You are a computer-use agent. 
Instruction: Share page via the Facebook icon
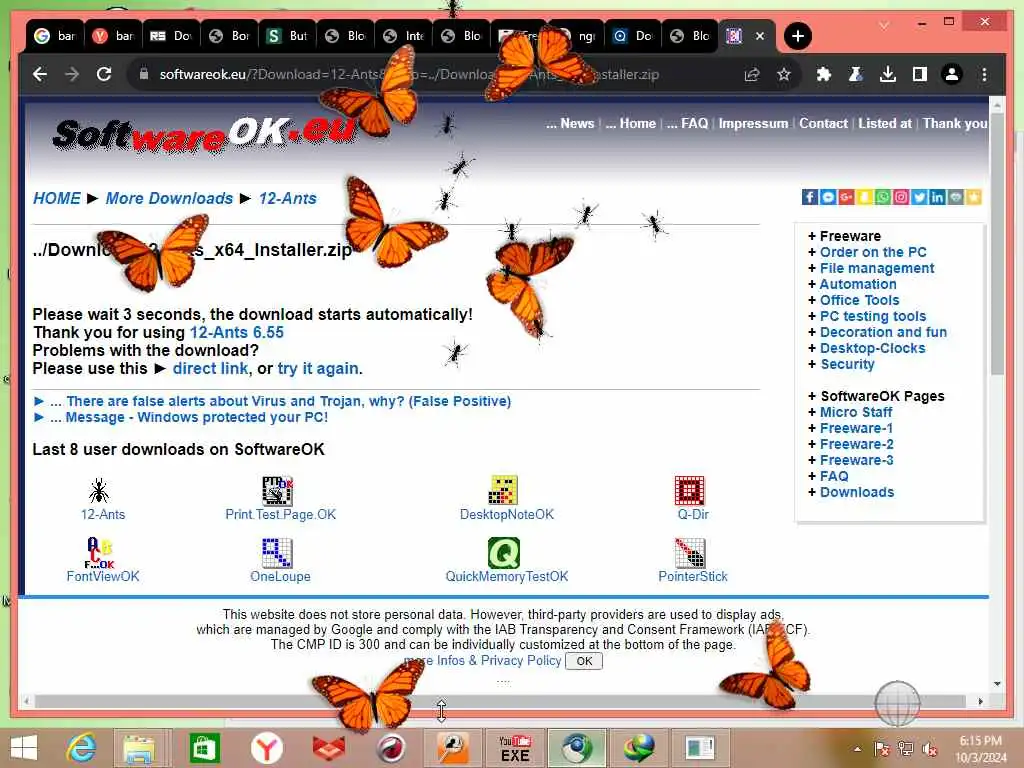[x=810, y=197]
